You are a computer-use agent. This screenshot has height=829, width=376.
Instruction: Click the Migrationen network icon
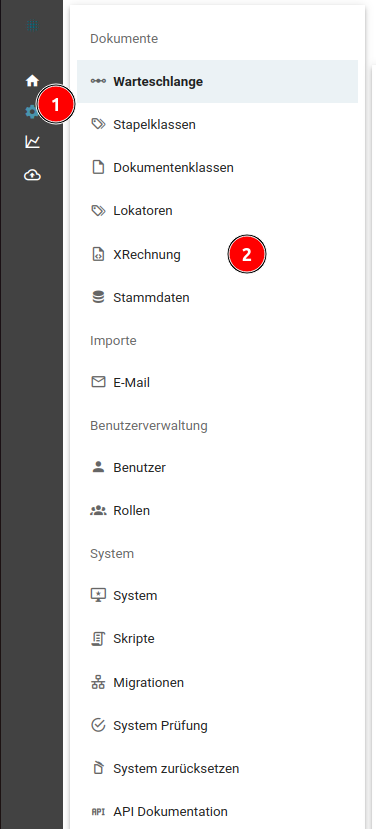[x=98, y=683]
